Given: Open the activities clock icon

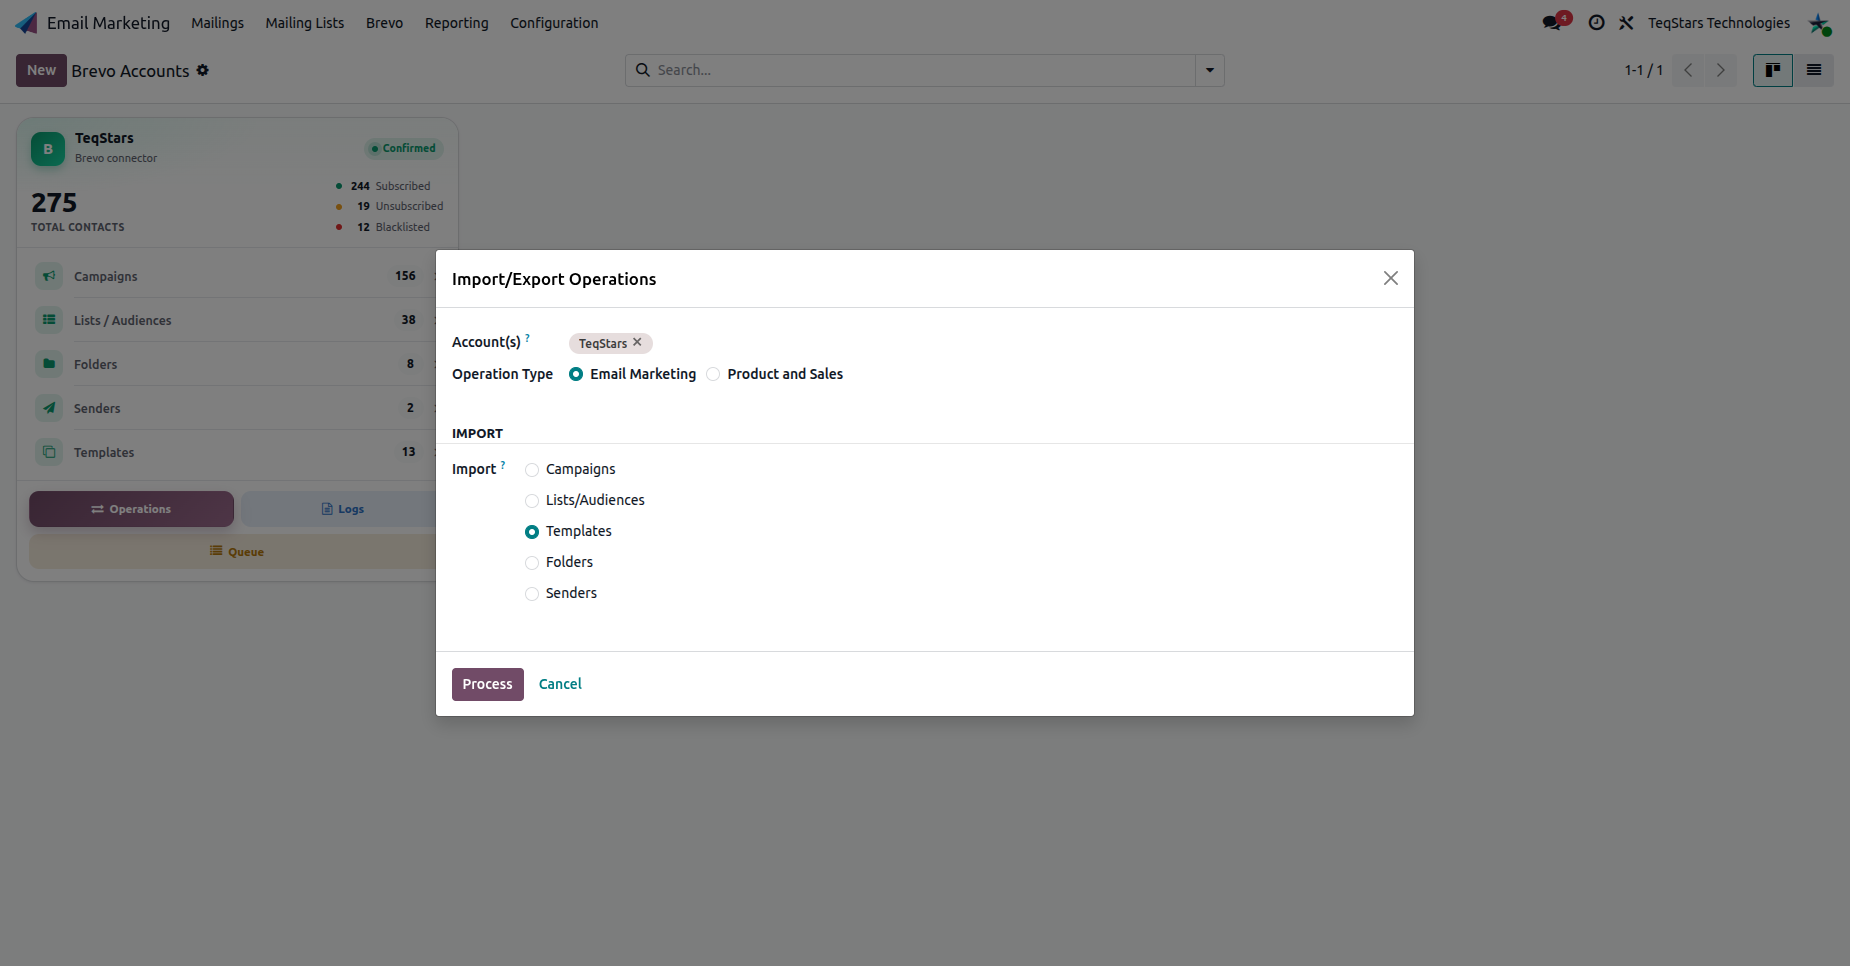Looking at the screenshot, I should click(x=1597, y=23).
